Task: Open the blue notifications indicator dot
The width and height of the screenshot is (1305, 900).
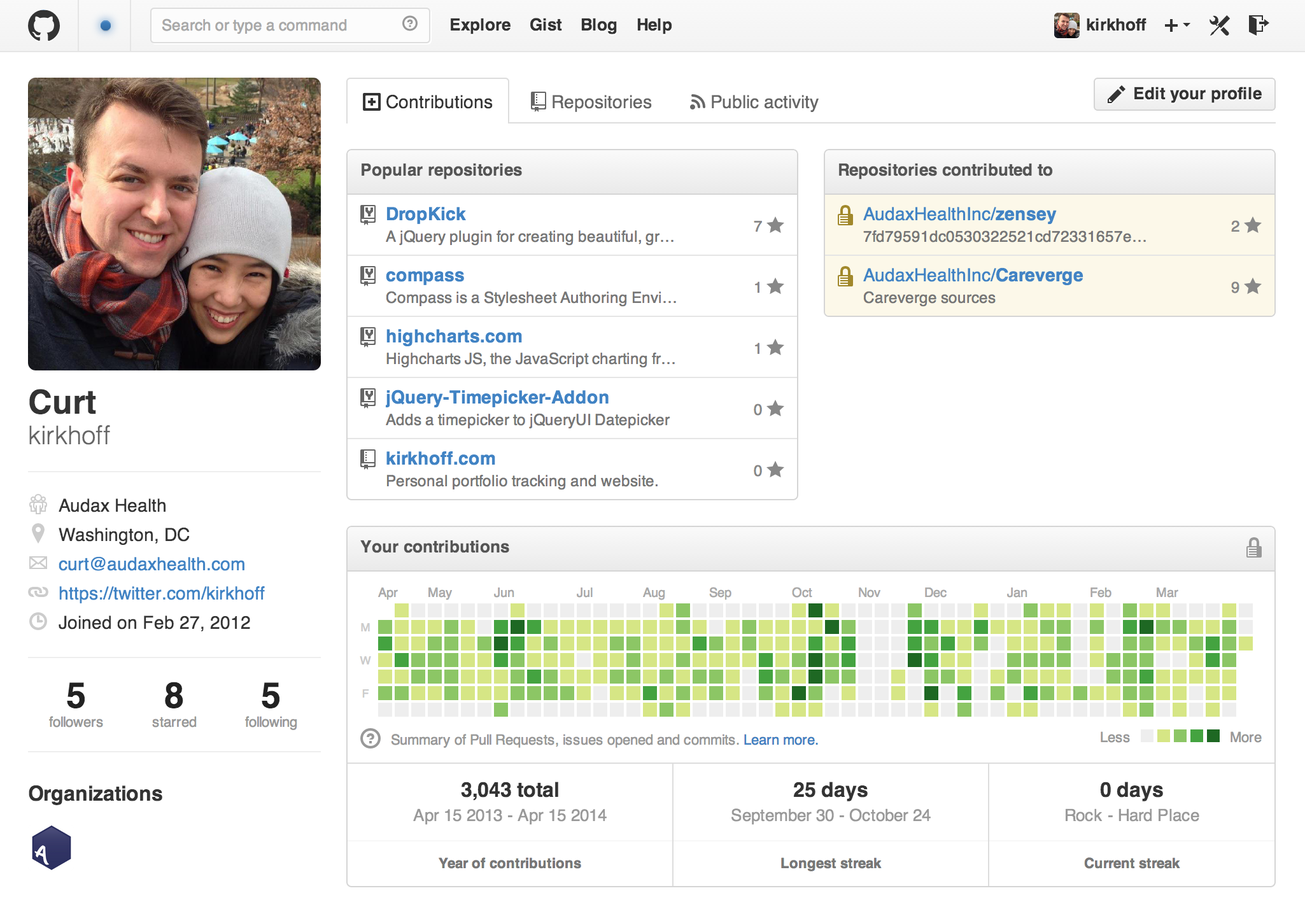Action: click(105, 25)
